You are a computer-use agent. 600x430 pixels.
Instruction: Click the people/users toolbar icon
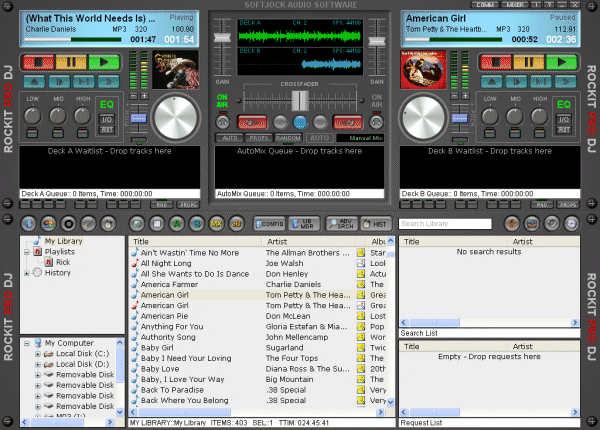(x=48, y=224)
